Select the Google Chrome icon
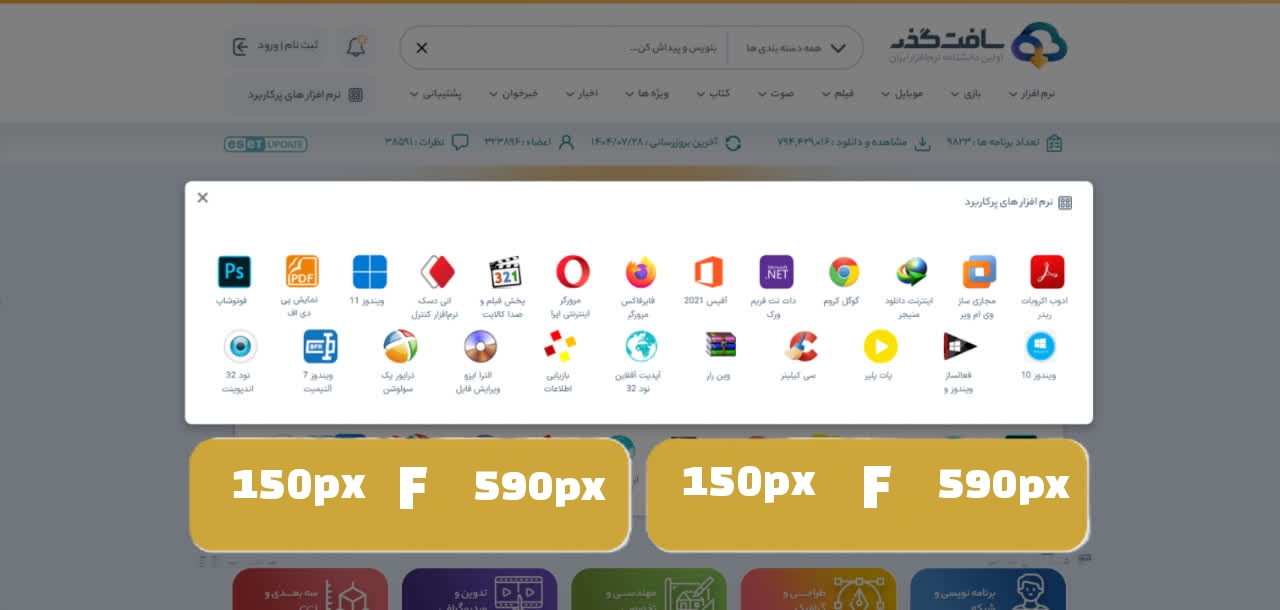 tap(844, 272)
